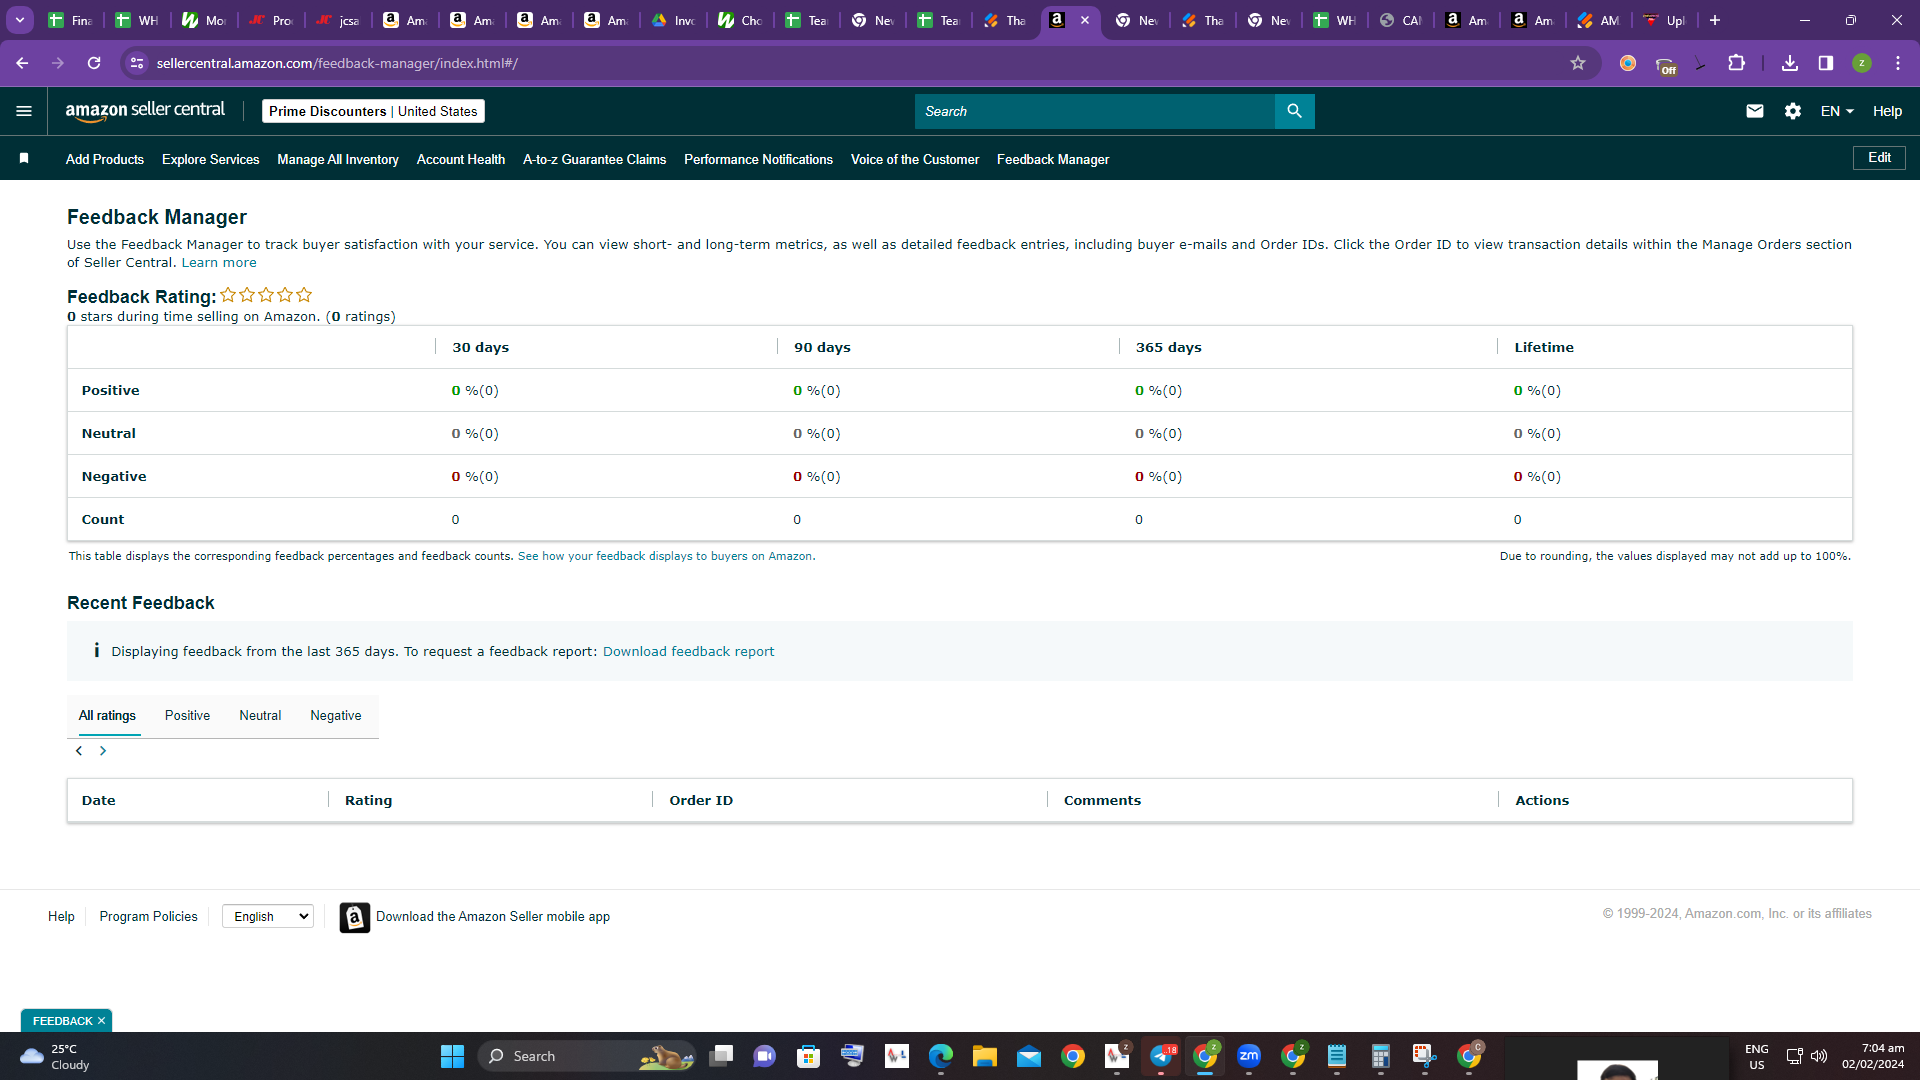Switch to the Negative feedback tab
1920x1080 pixels.
click(336, 715)
